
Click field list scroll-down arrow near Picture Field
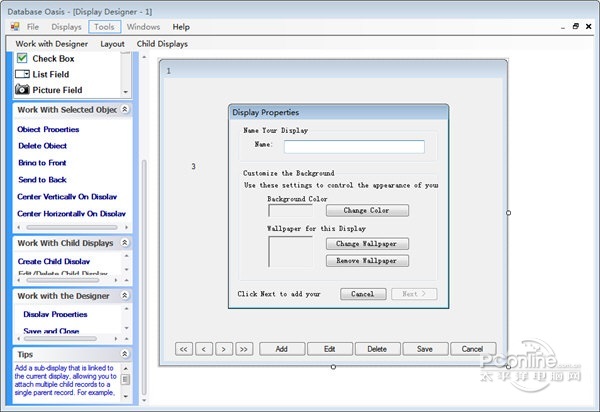(x=126, y=92)
